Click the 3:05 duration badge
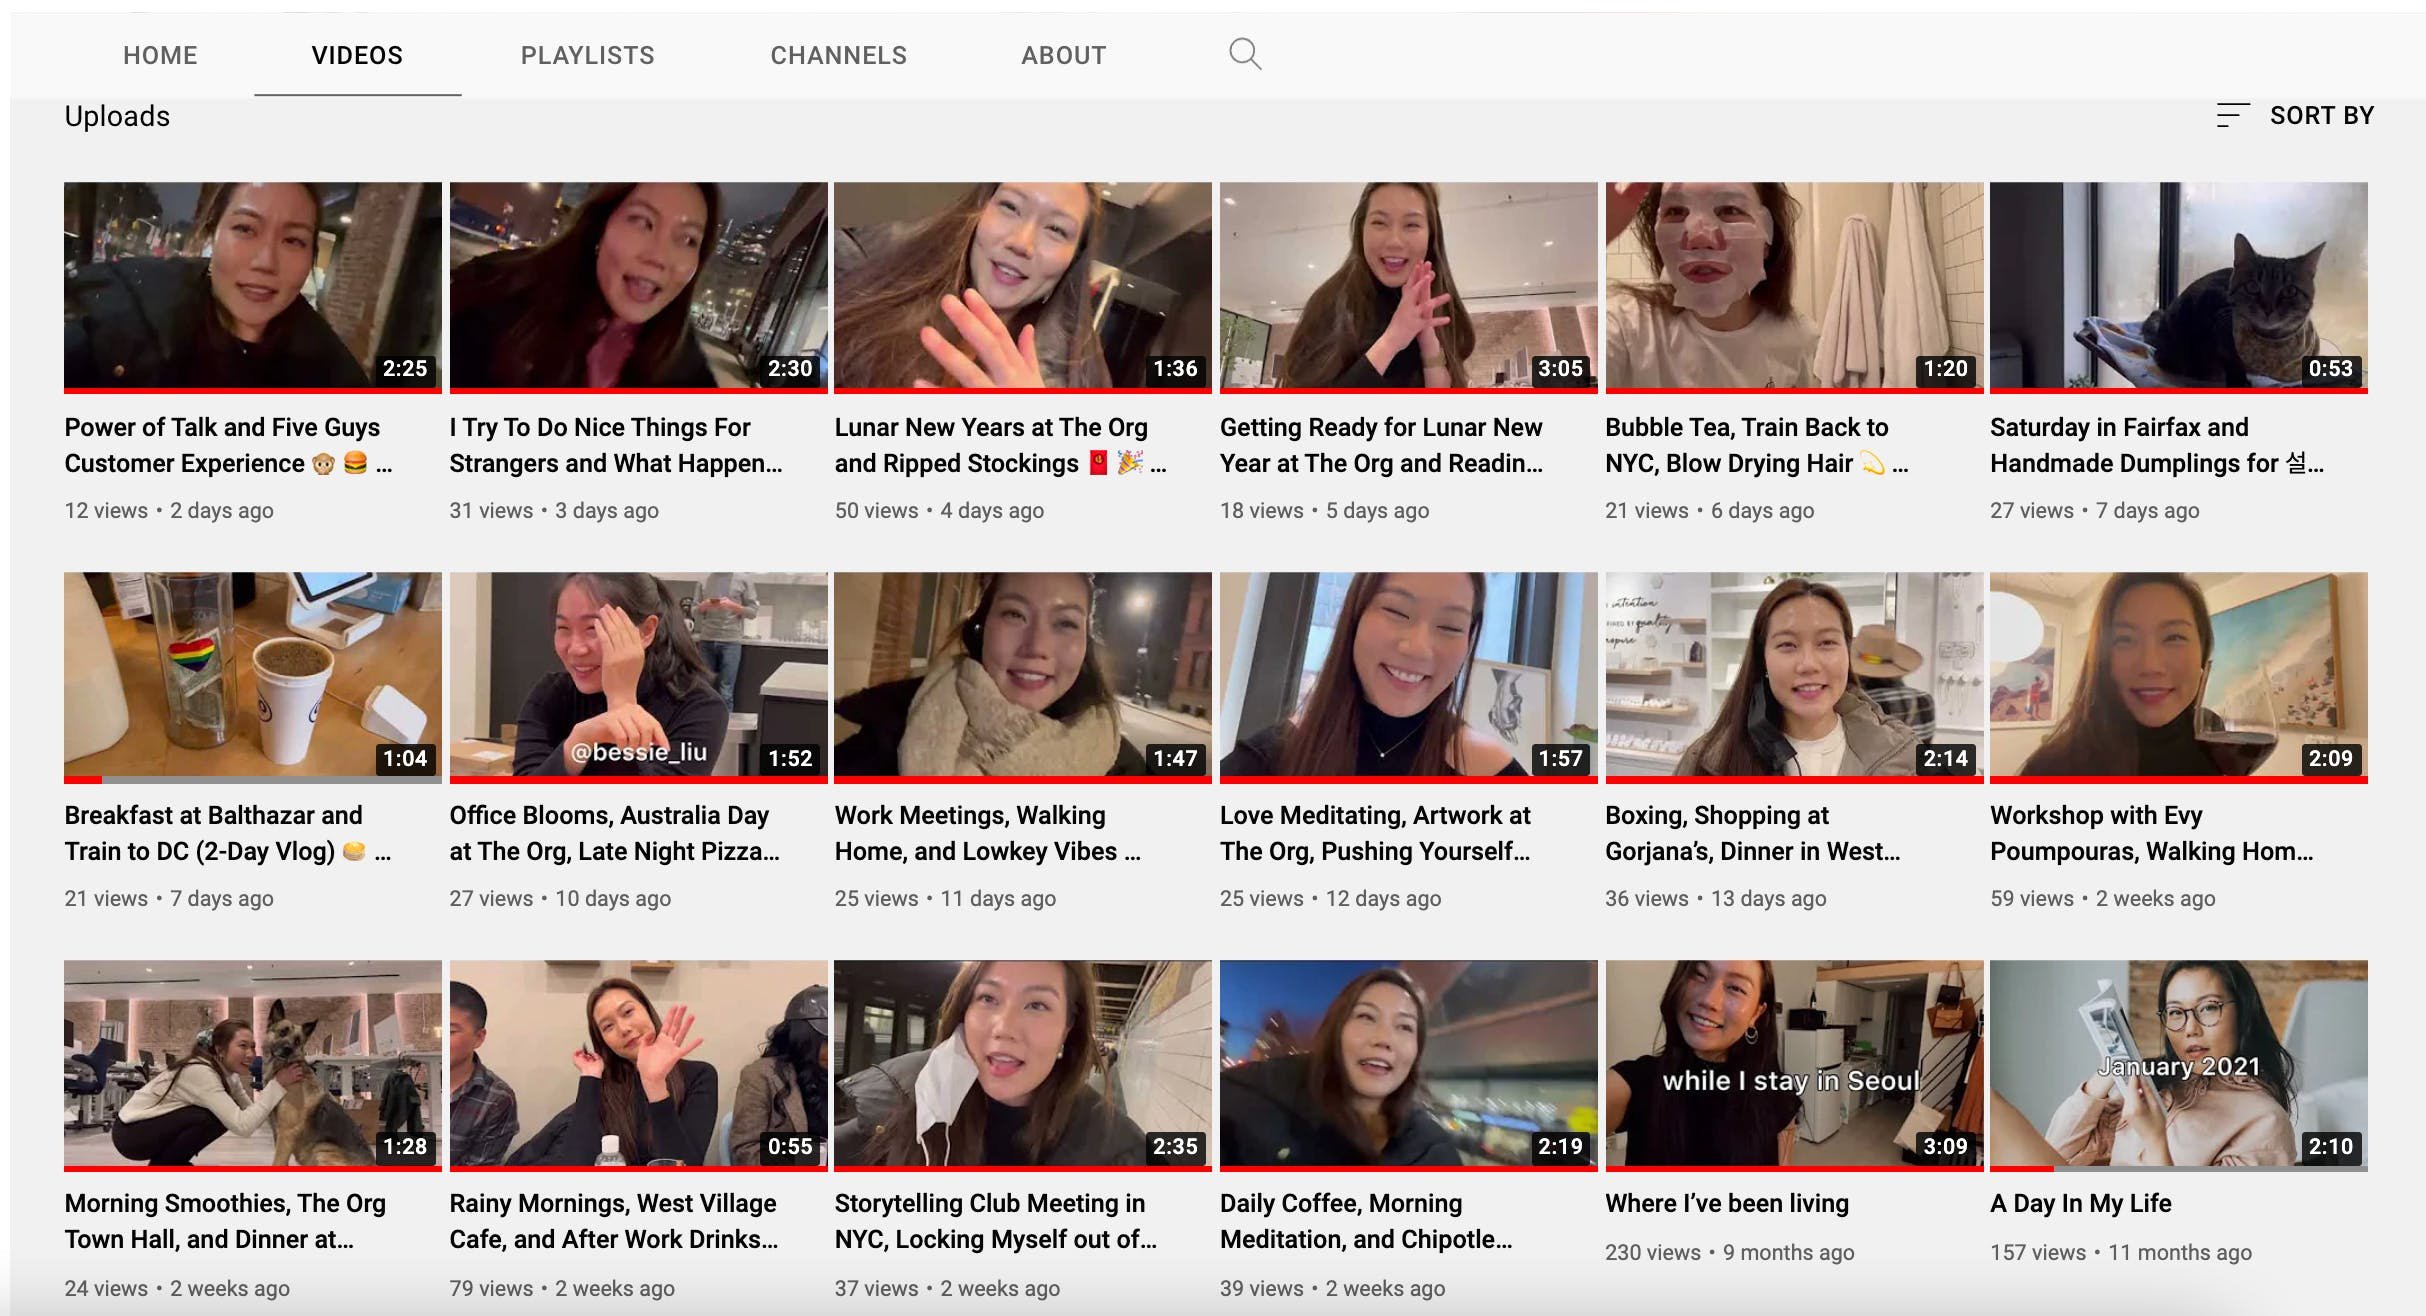 click(x=1560, y=368)
